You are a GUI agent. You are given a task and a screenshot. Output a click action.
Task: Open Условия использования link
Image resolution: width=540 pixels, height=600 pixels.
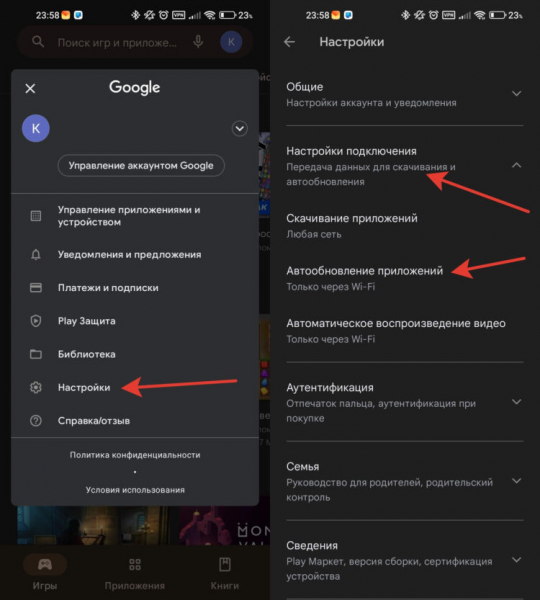[x=135, y=490]
